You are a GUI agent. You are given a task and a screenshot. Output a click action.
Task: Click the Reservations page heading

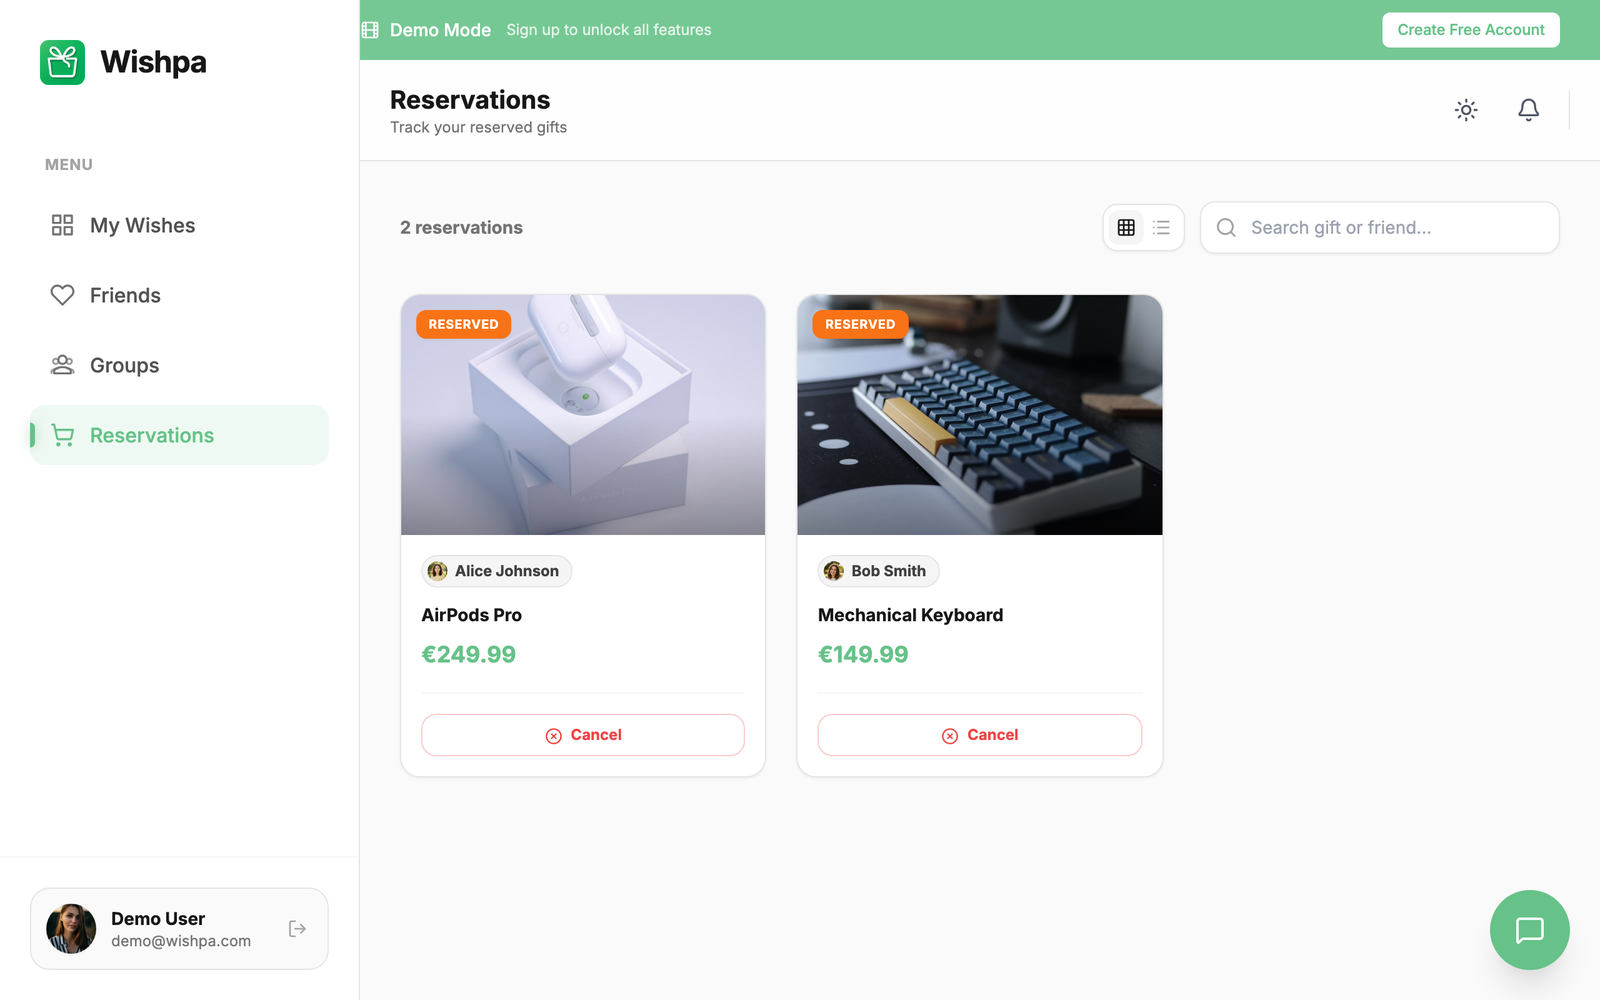click(x=470, y=100)
